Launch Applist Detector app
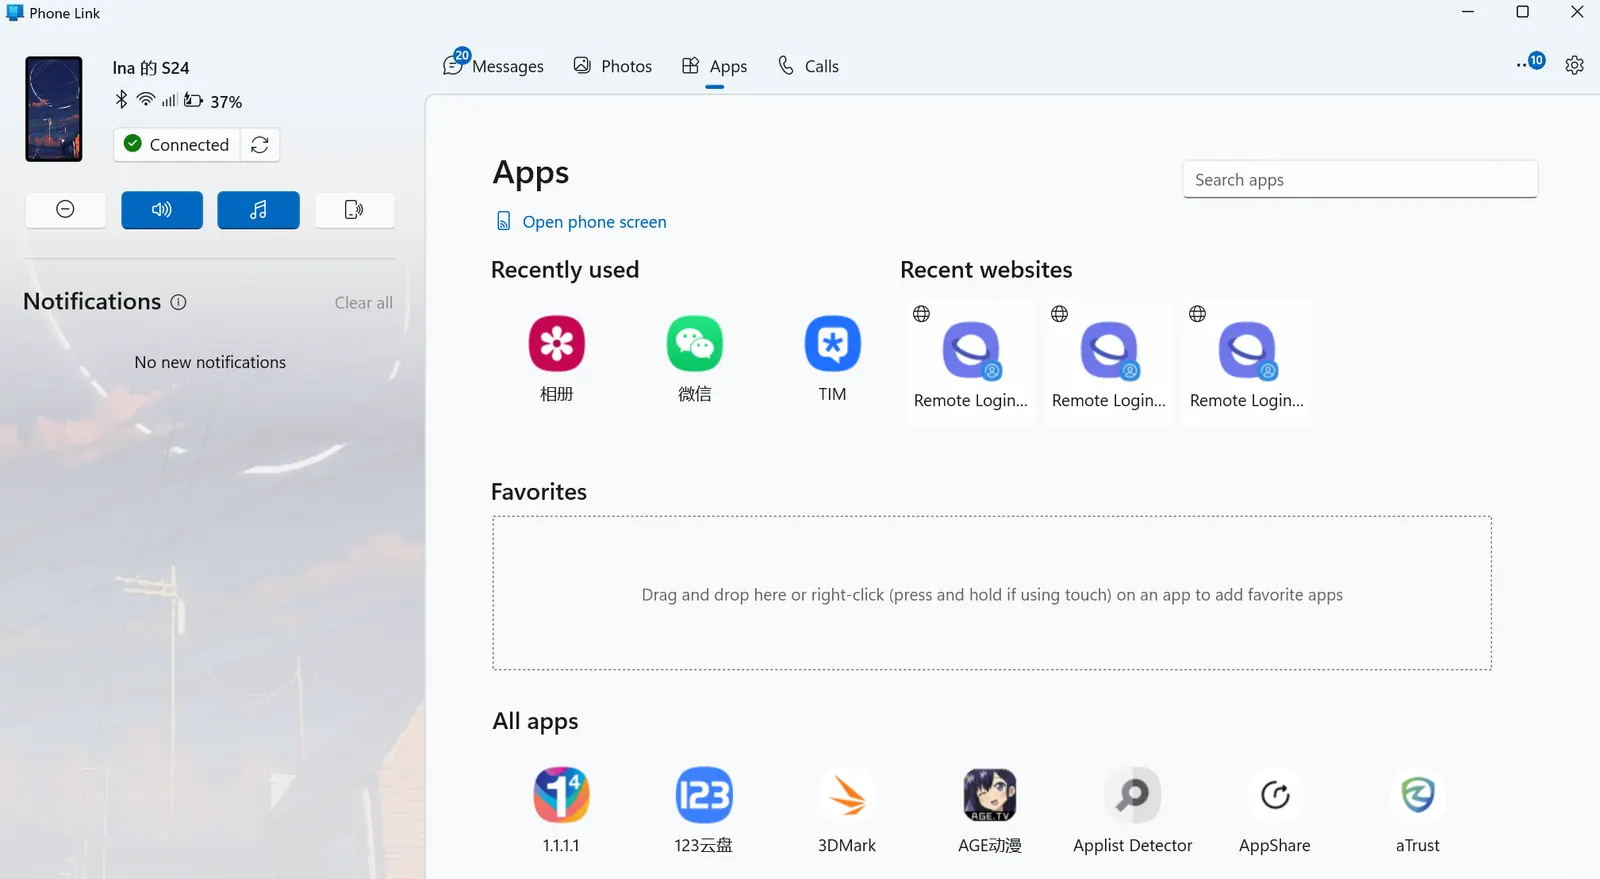Screen dimensions: 1600x879 click(1132, 796)
